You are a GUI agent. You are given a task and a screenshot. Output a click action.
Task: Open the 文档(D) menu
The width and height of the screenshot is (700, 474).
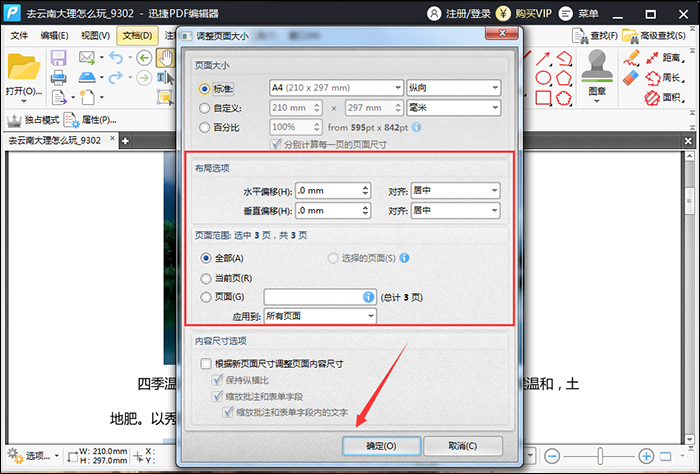[138, 35]
